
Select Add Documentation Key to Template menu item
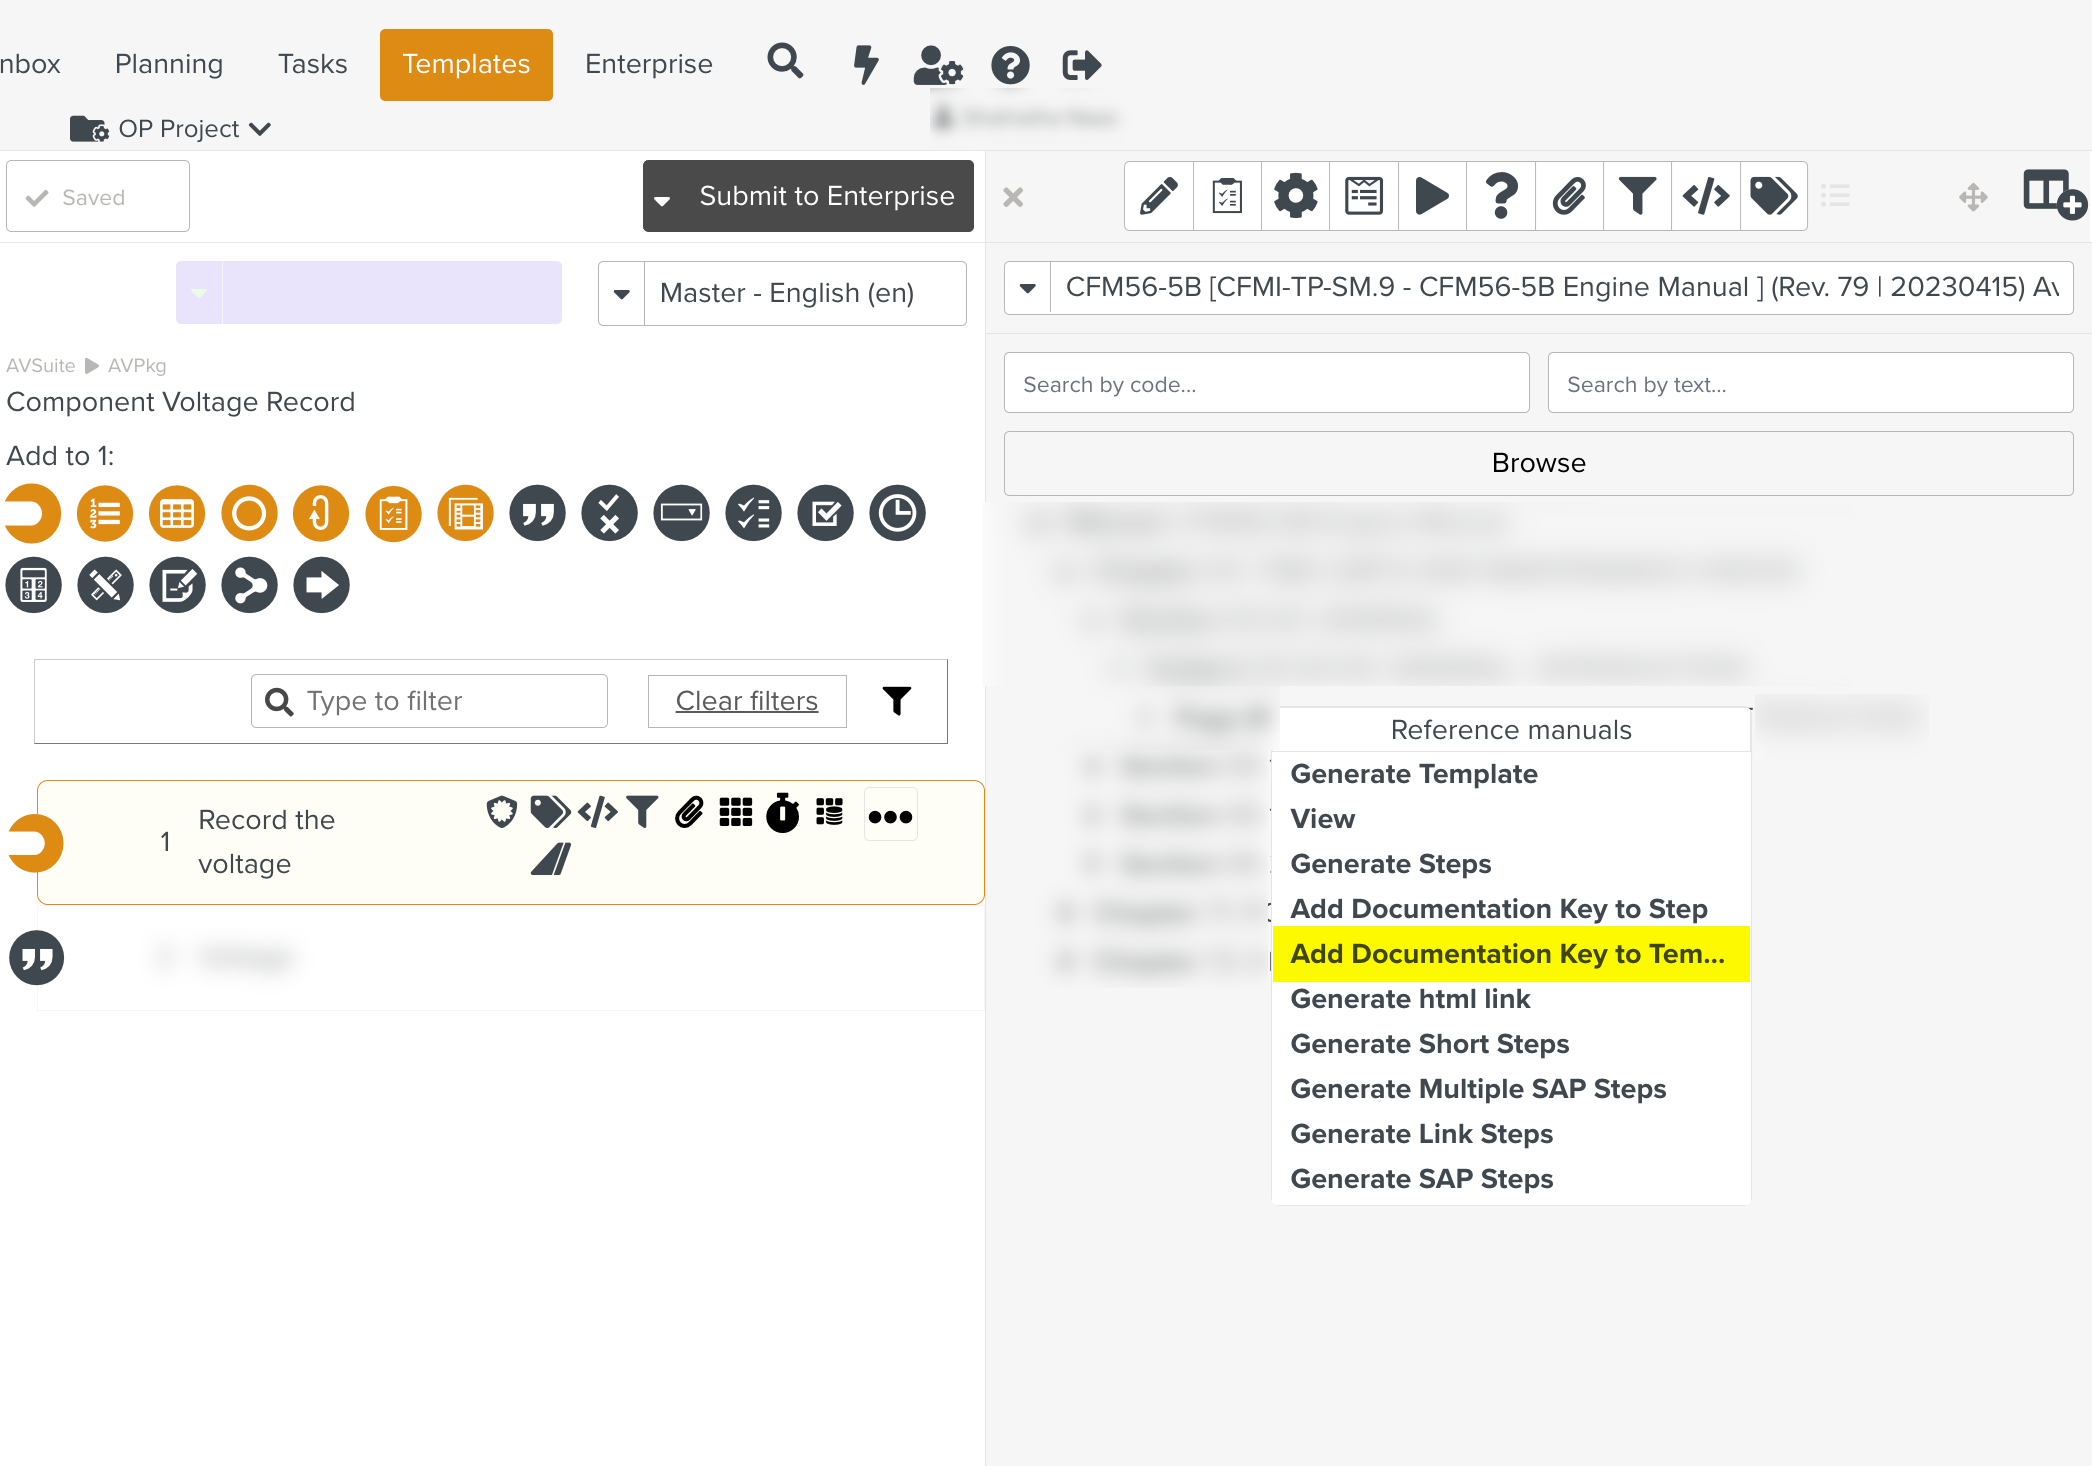pos(1510,954)
